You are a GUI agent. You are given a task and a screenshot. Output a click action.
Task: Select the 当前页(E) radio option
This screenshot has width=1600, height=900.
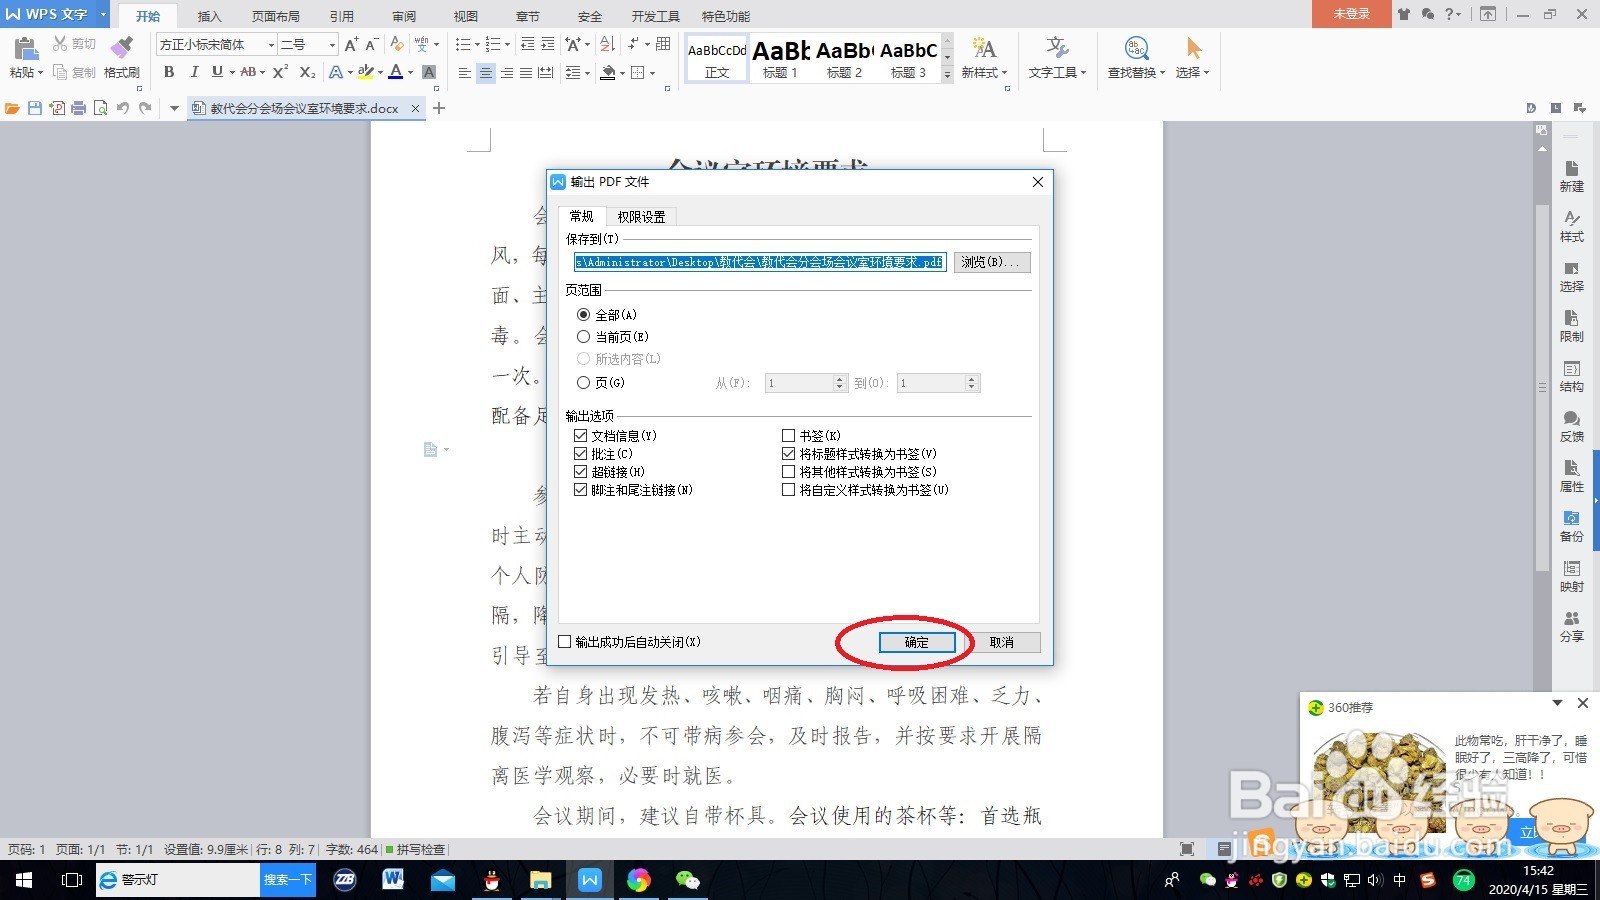pyautogui.click(x=583, y=336)
